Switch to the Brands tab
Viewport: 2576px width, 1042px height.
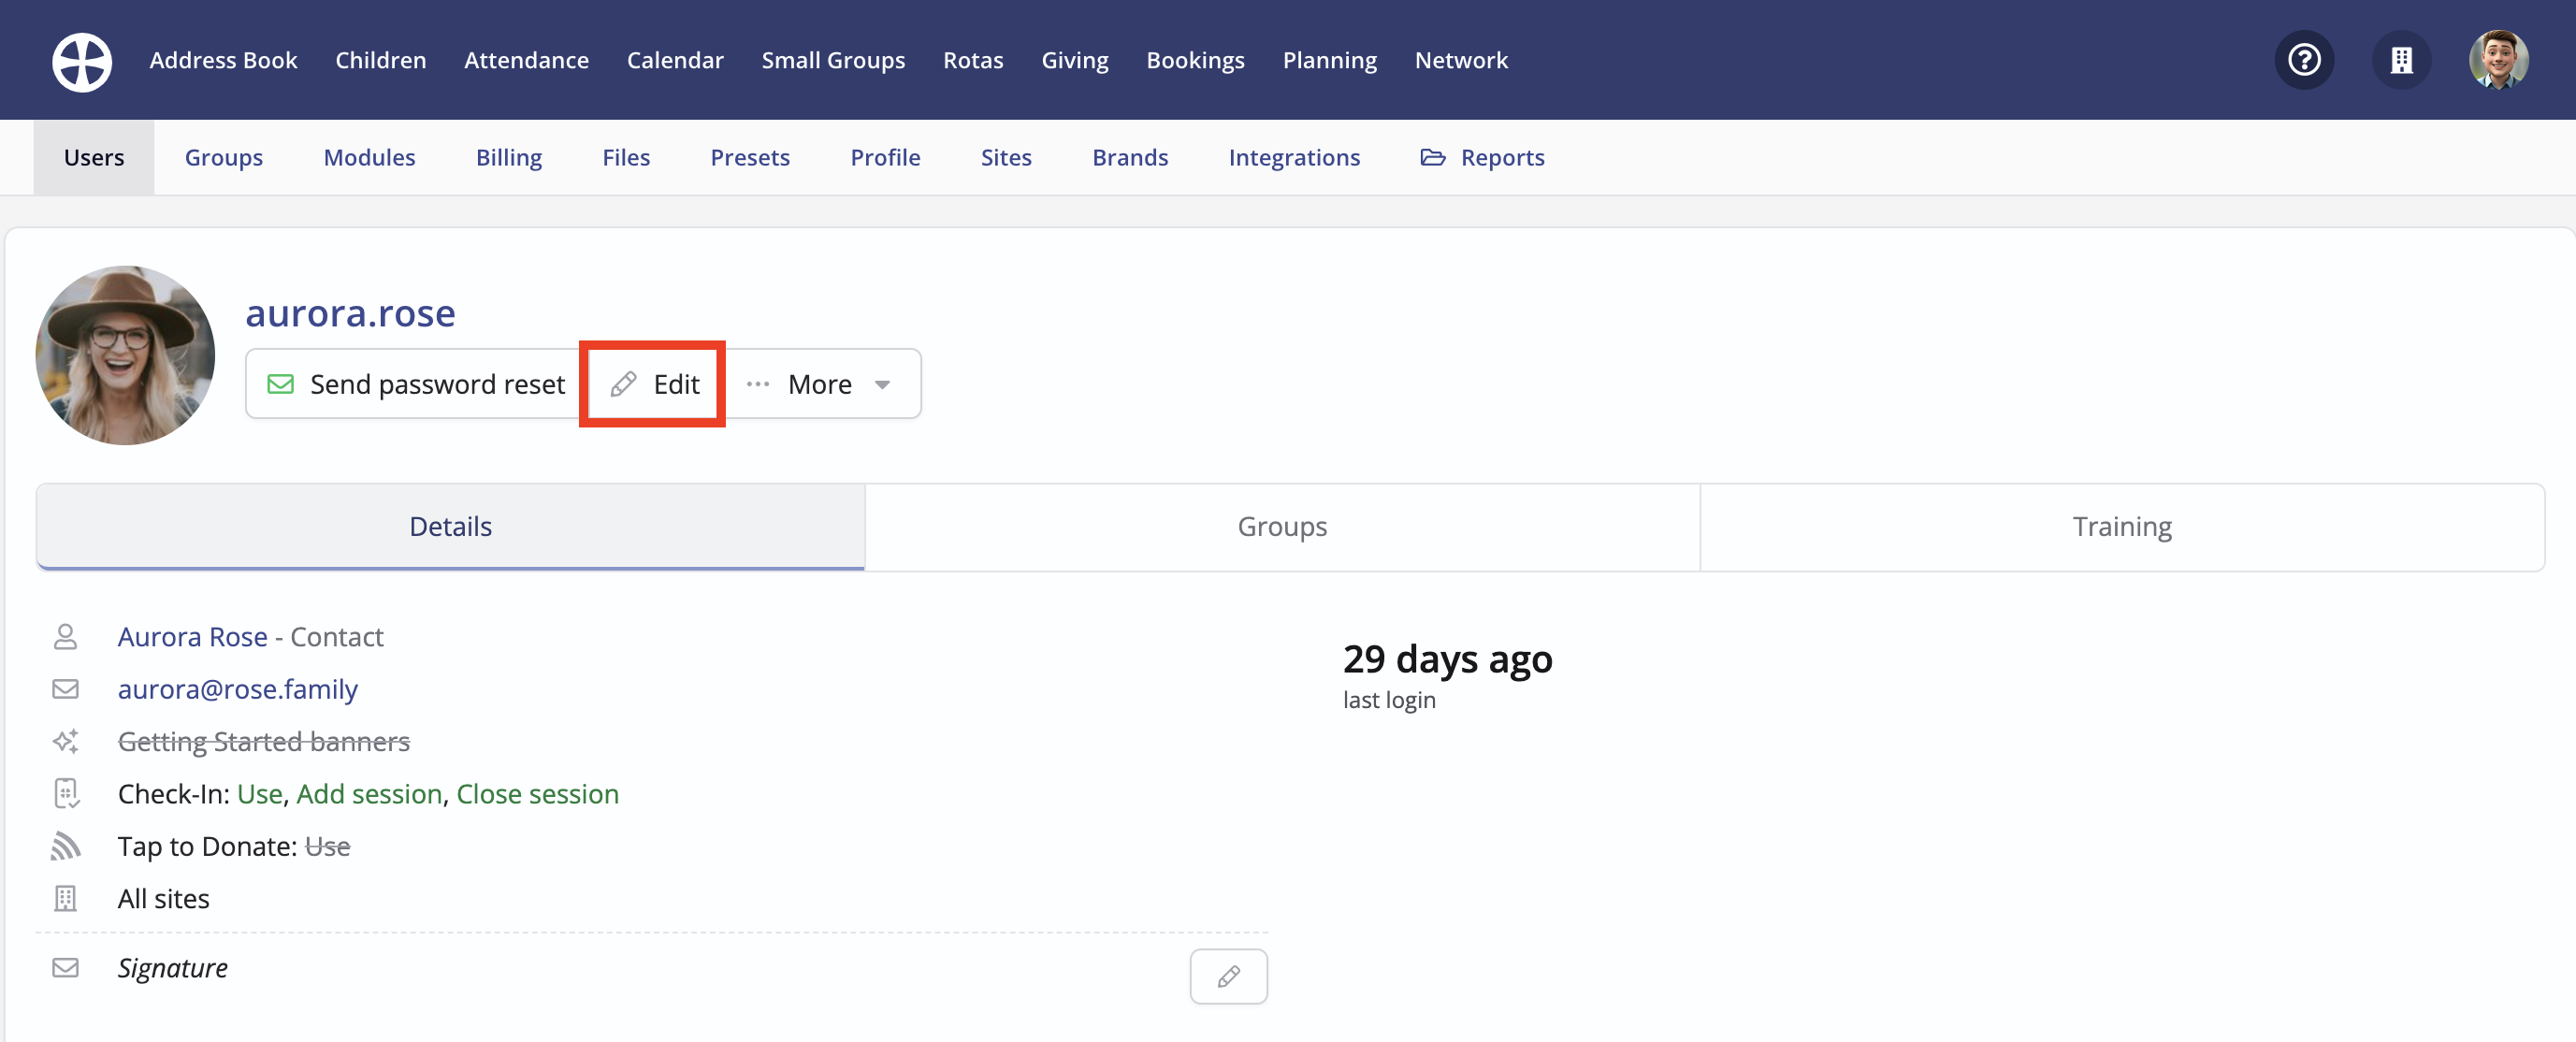1130,157
